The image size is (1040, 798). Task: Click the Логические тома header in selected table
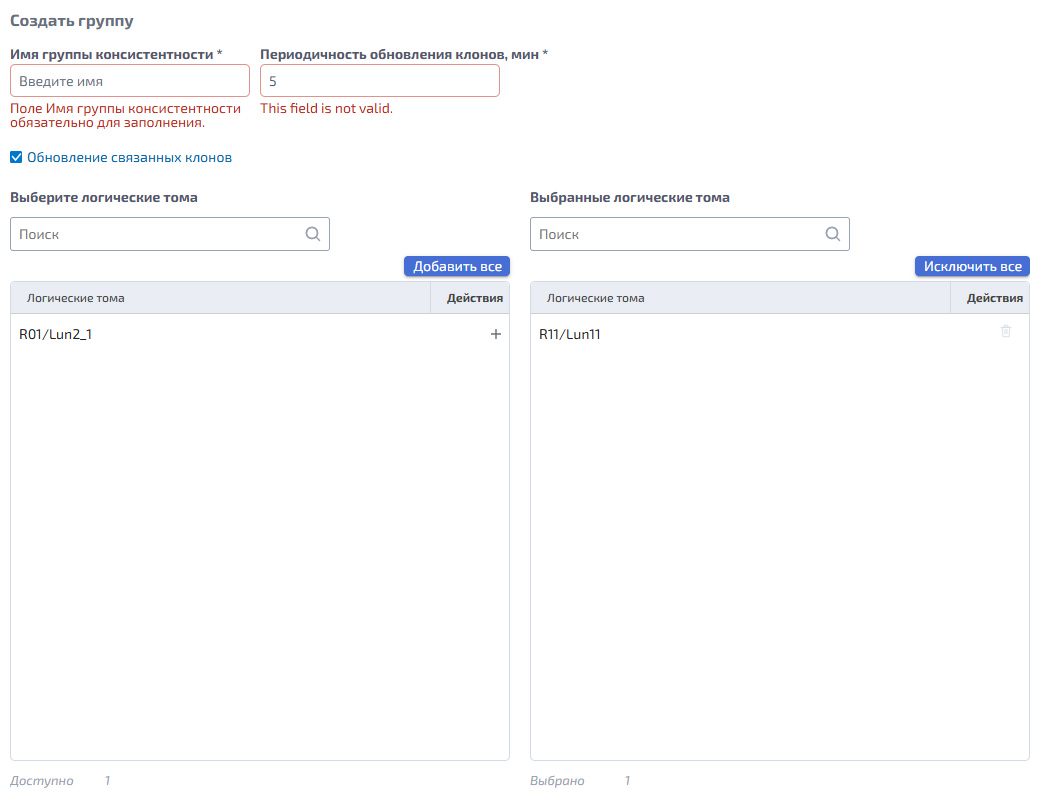[596, 299]
